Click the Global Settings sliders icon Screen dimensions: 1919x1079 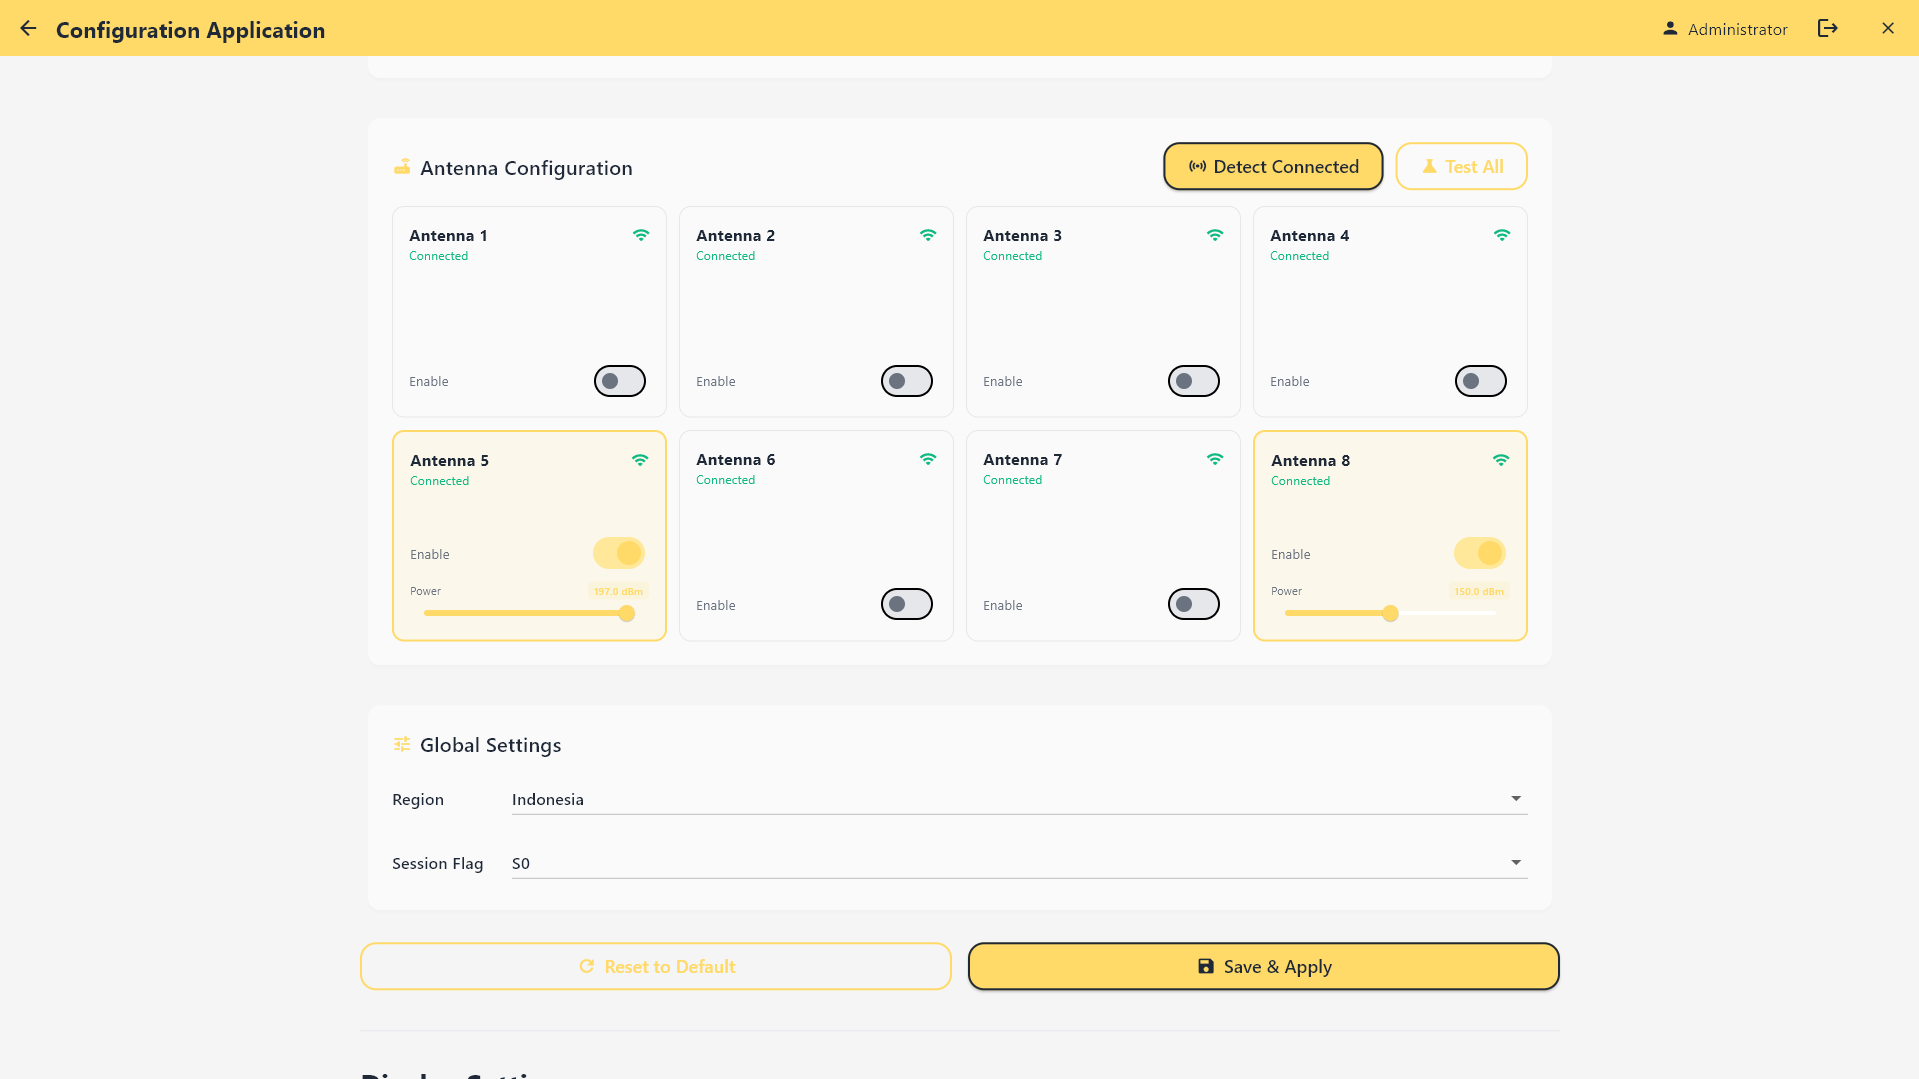pyautogui.click(x=402, y=745)
